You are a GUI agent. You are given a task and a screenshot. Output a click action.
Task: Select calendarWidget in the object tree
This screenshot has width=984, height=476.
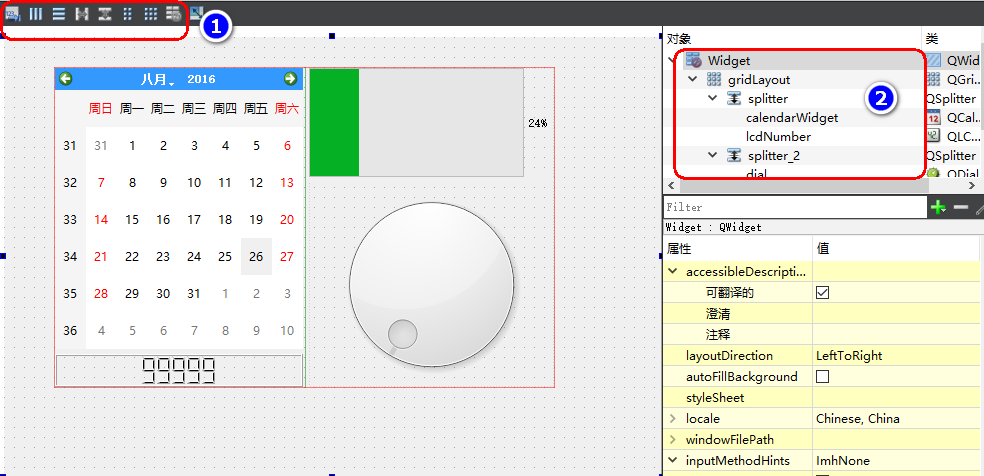791,117
